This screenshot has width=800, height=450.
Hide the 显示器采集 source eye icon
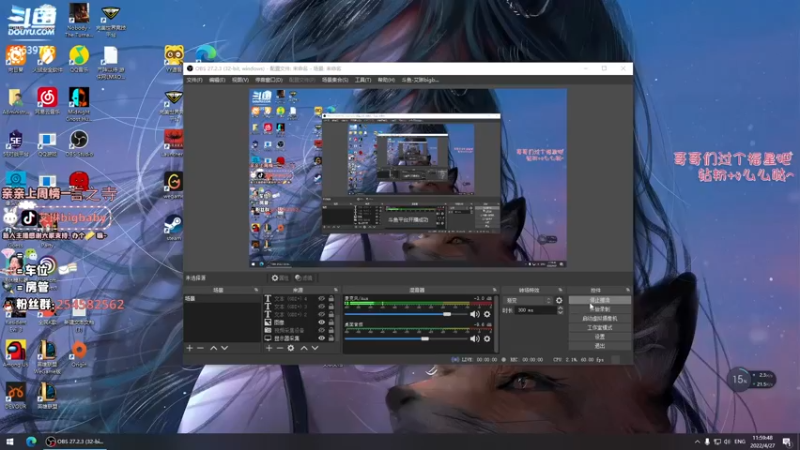pyautogui.click(x=321, y=338)
